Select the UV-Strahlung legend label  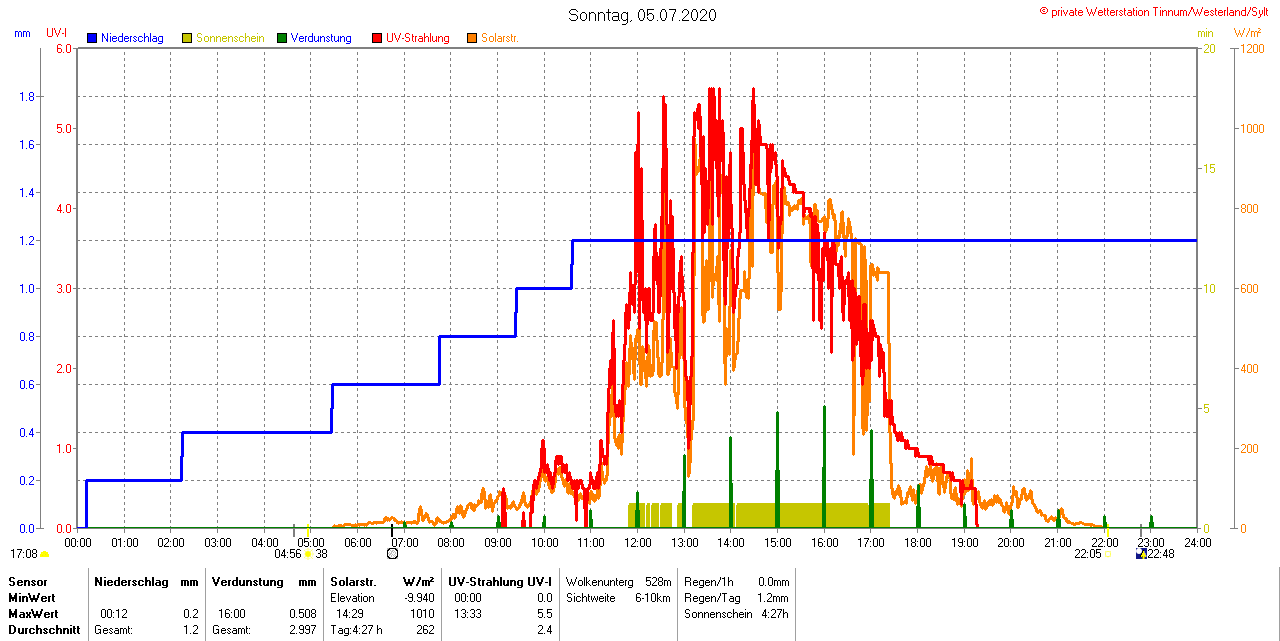pos(418,38)
